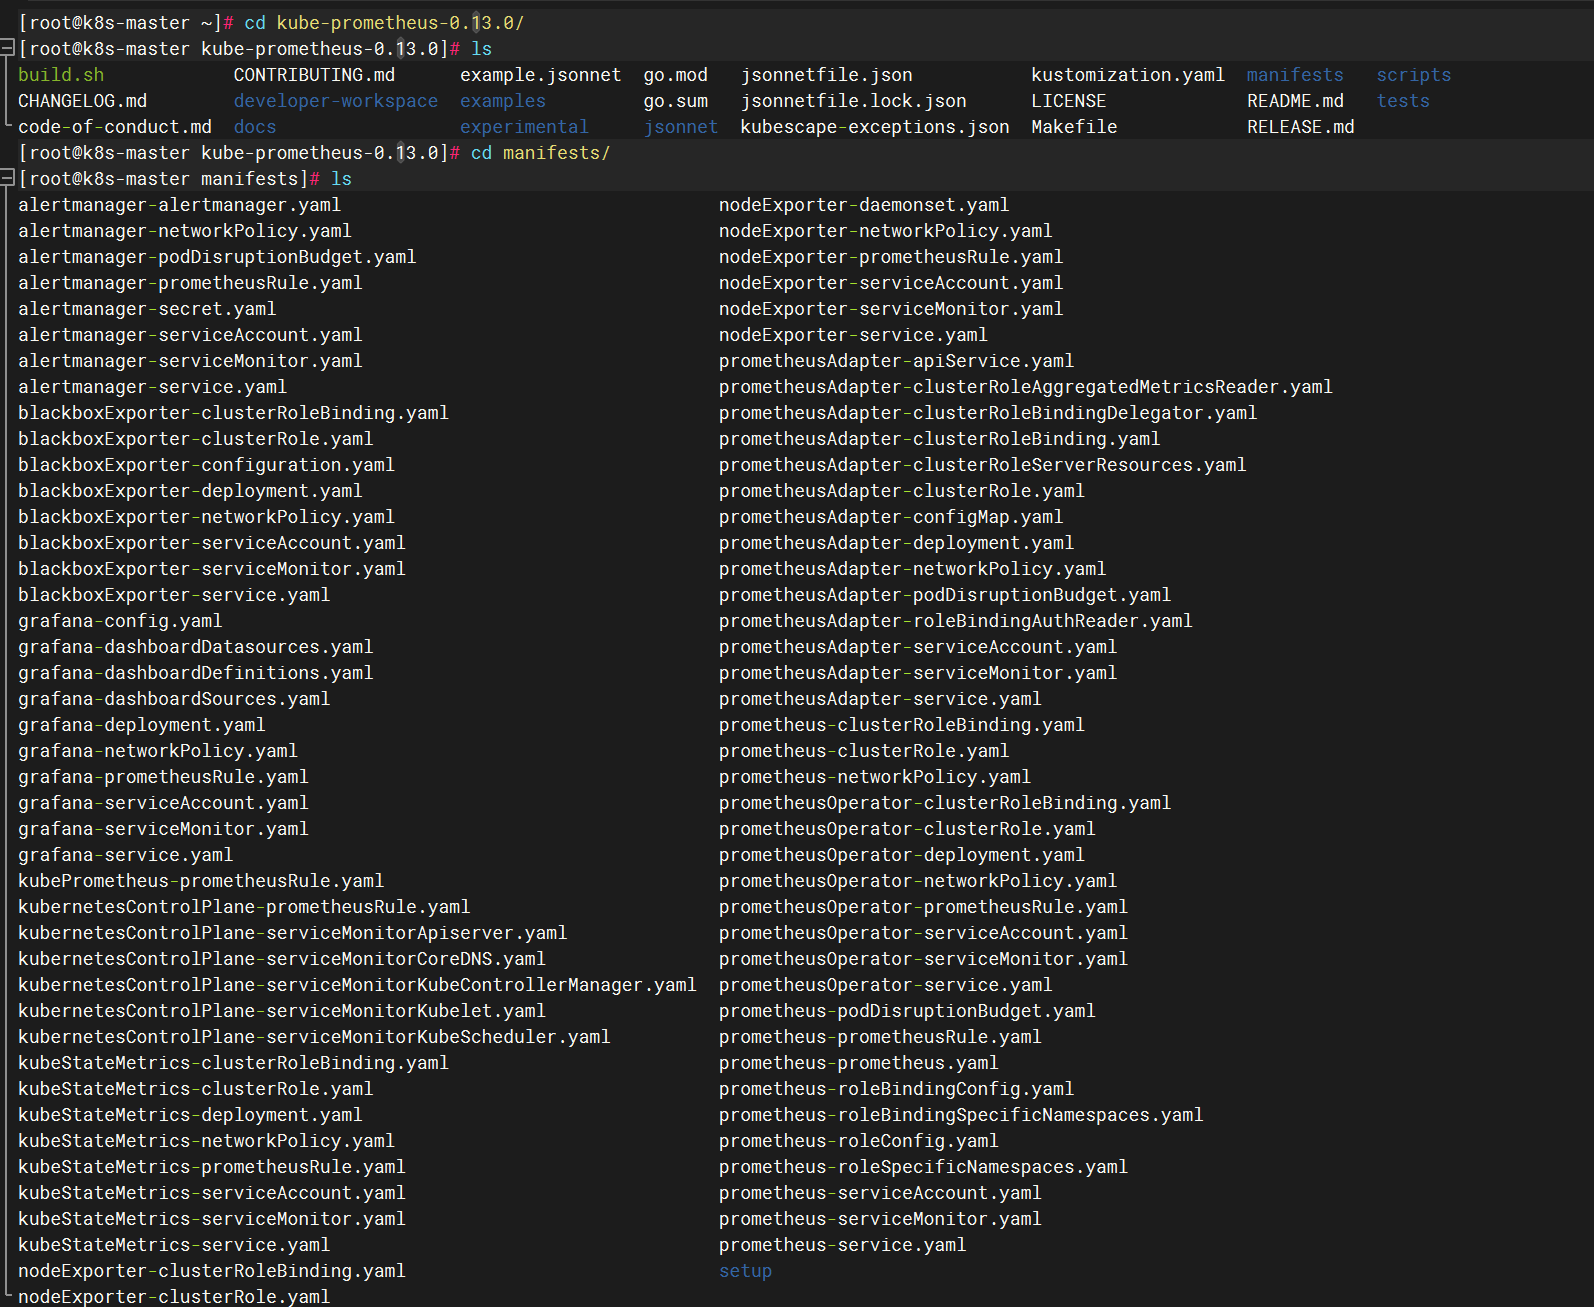
Task: Click prometheus-podDisruptionBudget.yaml
Action: tap(907, 1011)
